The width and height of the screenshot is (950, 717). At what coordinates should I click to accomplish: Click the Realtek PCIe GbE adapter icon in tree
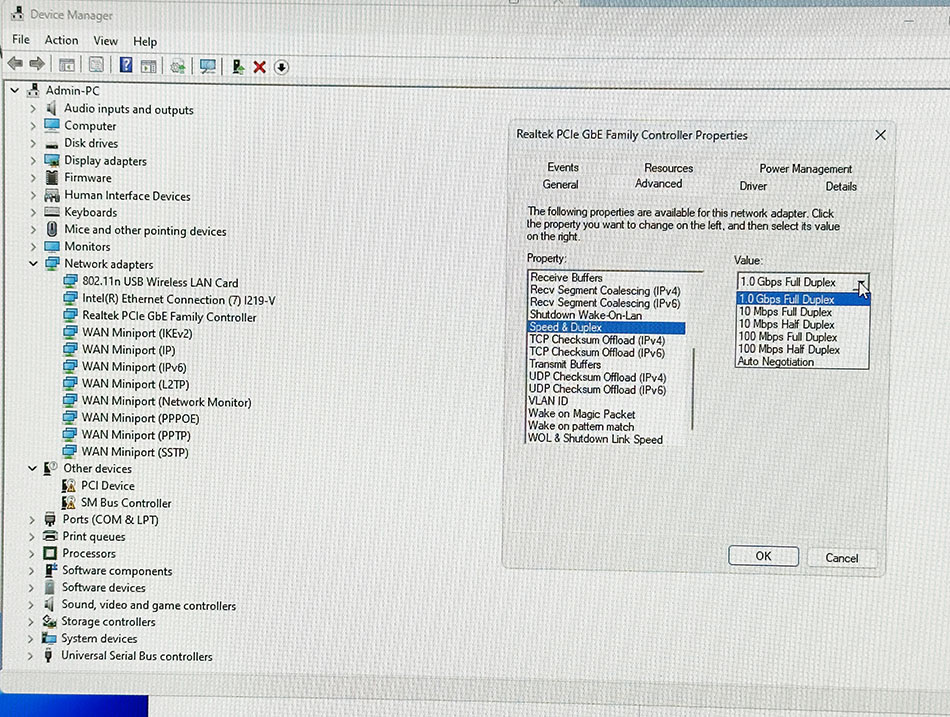71,316
